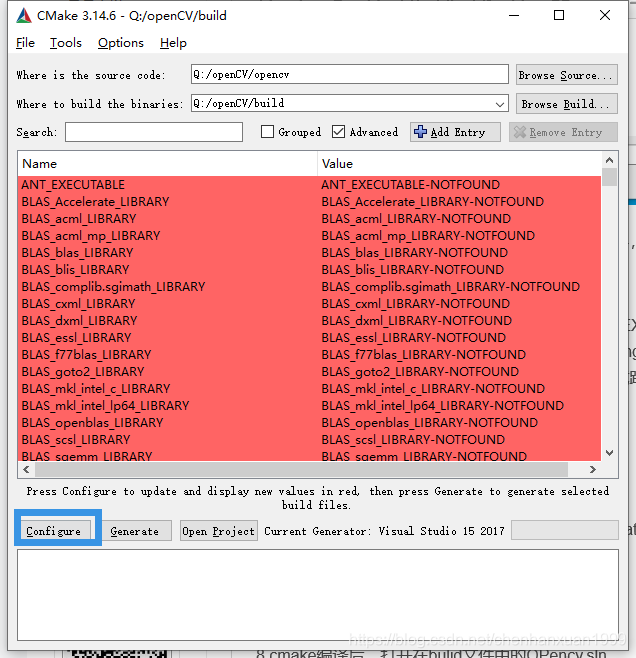Screen dimensions: 636x658
Task: Select the BLAS_mkl_intel_lp64_LIBRARY entry name
Action: click(105, 405)
